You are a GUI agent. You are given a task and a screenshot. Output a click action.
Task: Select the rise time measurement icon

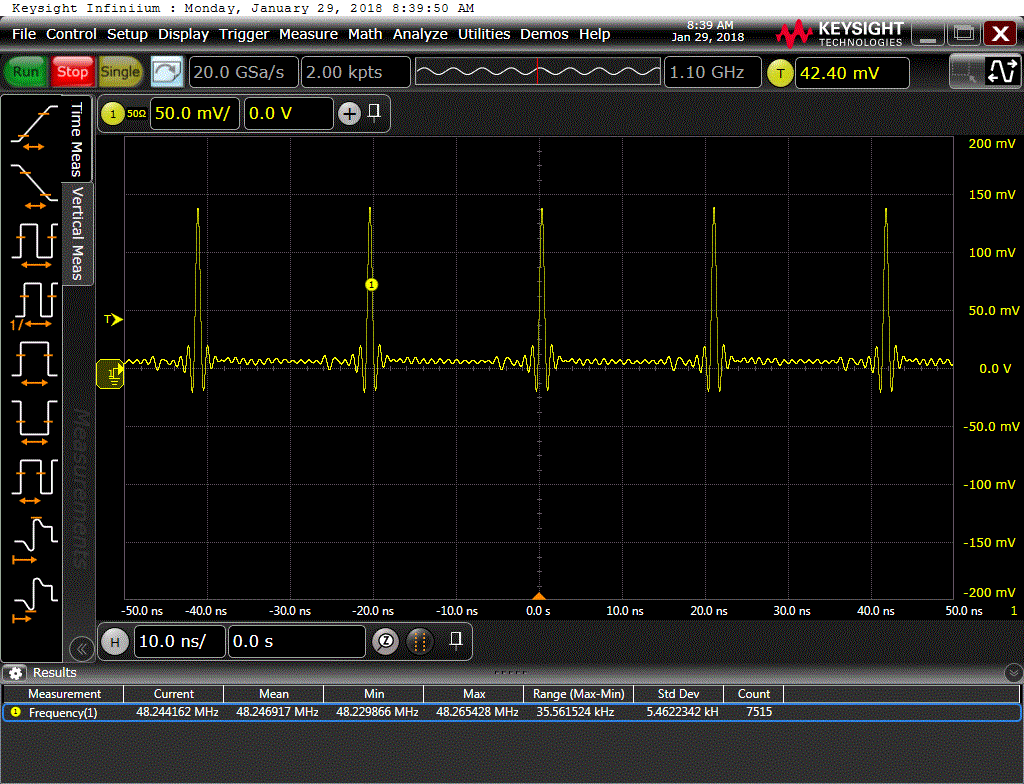click(x=34, y=127)
